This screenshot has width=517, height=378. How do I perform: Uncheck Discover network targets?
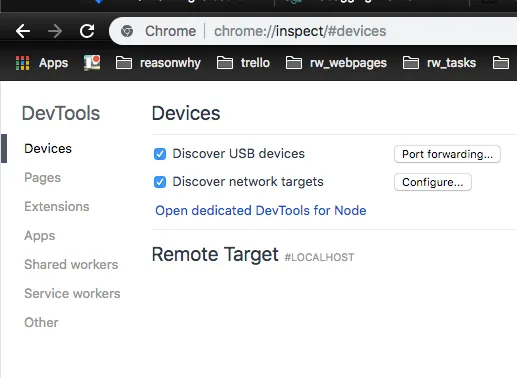[x=160, y=182]
